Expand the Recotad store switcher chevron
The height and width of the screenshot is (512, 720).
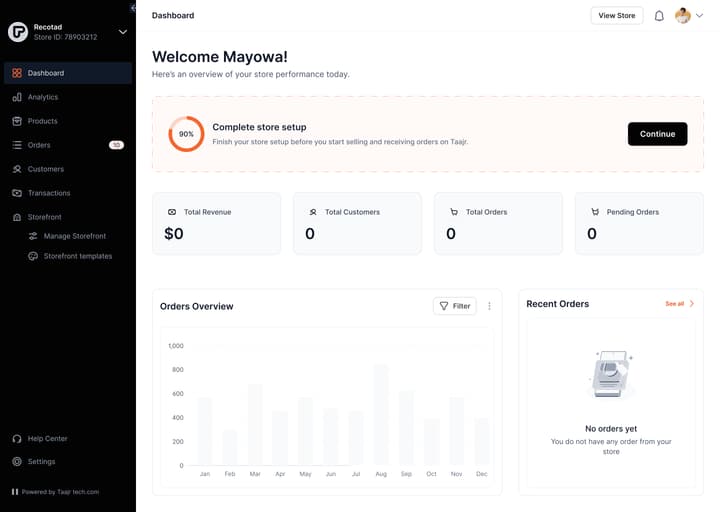[x=123, y=32]
